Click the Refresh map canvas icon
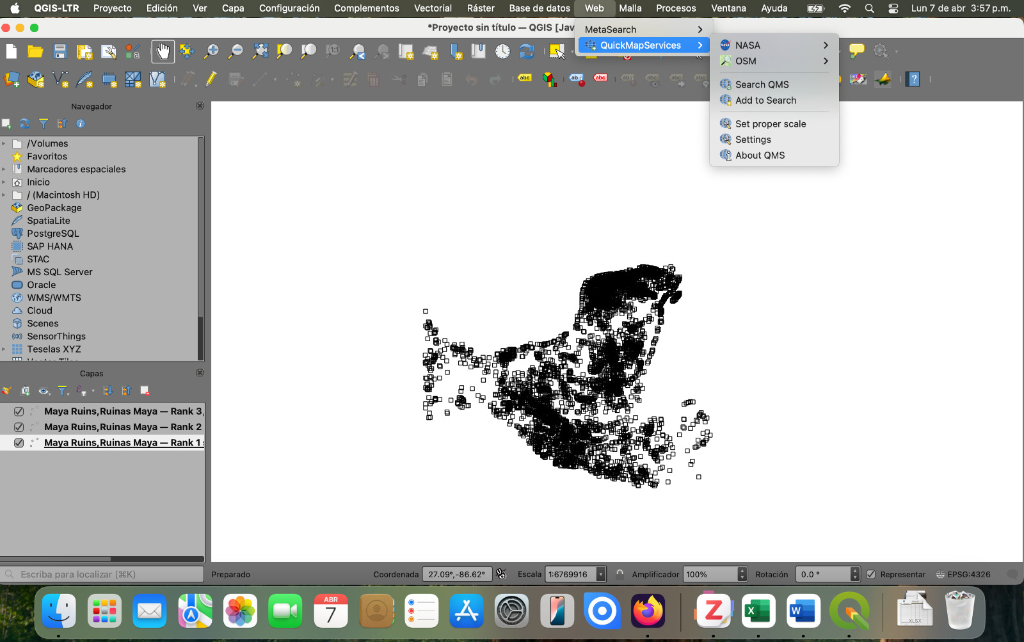Screen dimensions: 1024x642 click(x=526, y=52)
